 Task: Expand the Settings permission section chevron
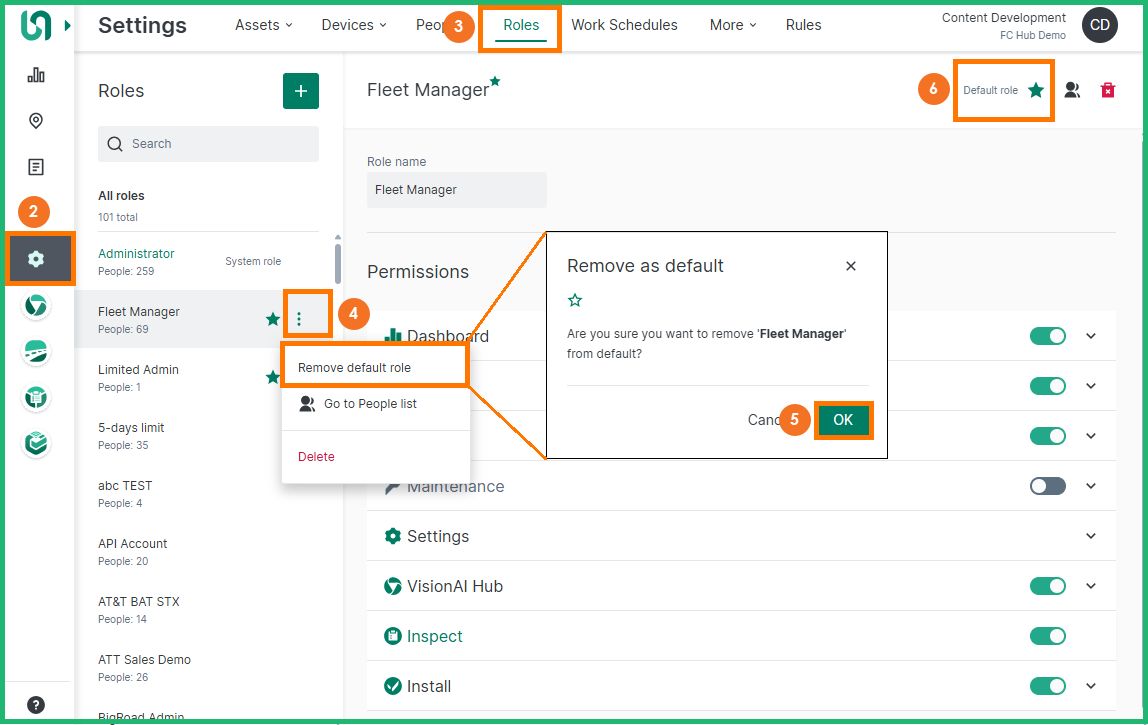1091,536
